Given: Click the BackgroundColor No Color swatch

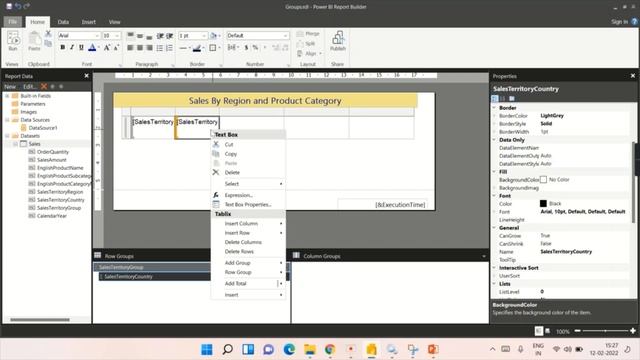Looking at the screenshot, I should click(x=543, y=180).
